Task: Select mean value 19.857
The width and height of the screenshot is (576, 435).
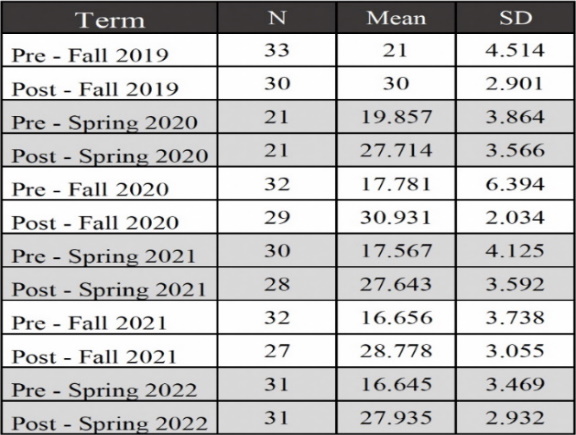Action: point(396,117)
